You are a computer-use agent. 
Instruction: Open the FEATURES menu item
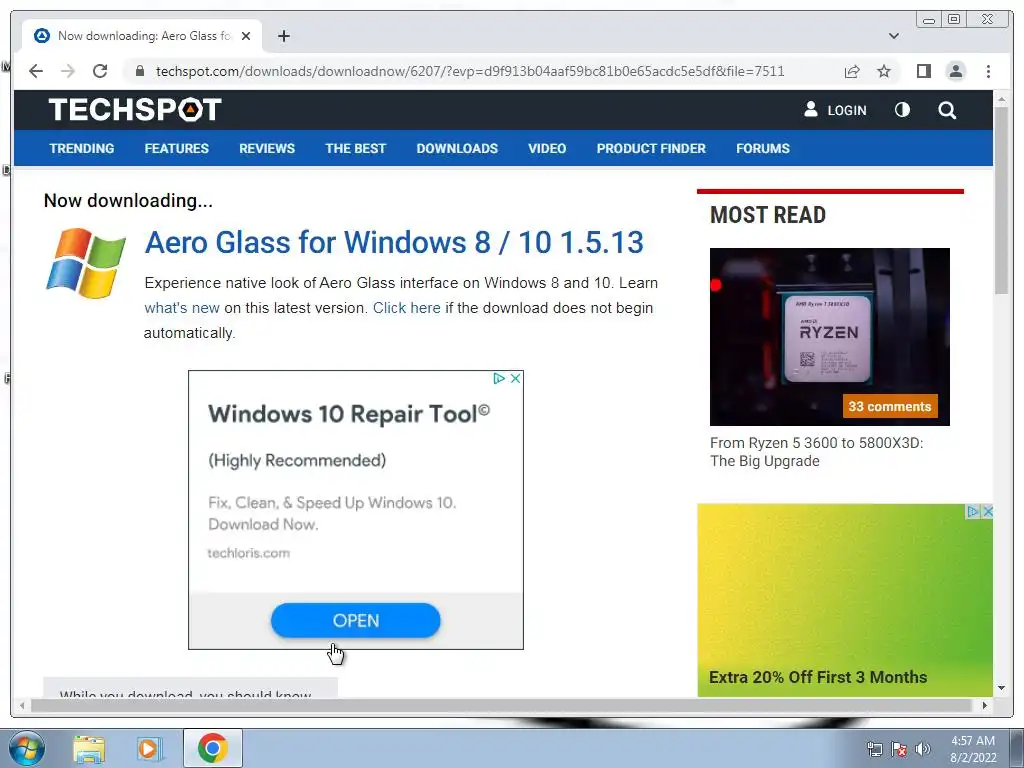176,148
